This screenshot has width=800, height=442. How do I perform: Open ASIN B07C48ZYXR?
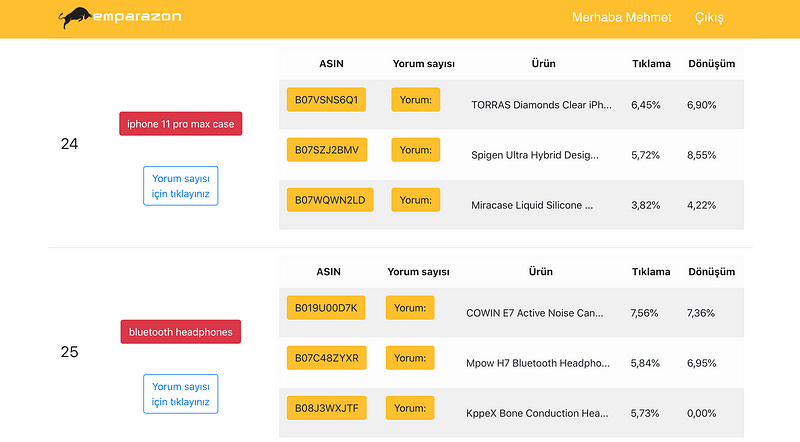(x=327, y=358)
